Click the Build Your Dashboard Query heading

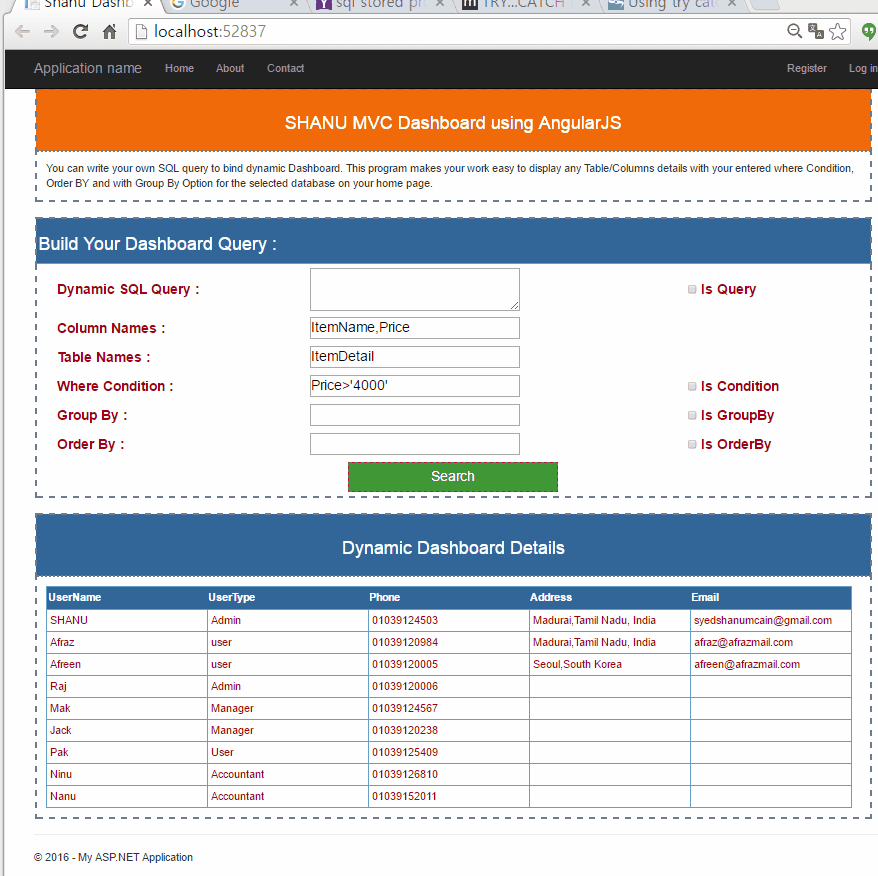(157, 244)
